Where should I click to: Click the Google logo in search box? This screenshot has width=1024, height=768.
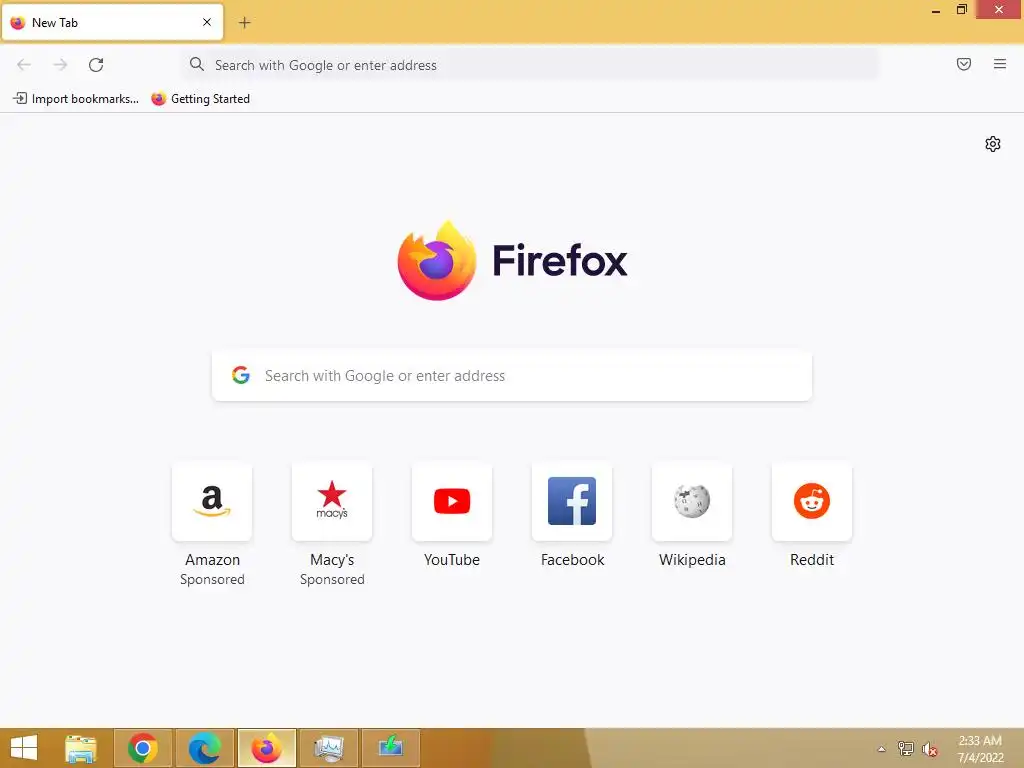241,375
